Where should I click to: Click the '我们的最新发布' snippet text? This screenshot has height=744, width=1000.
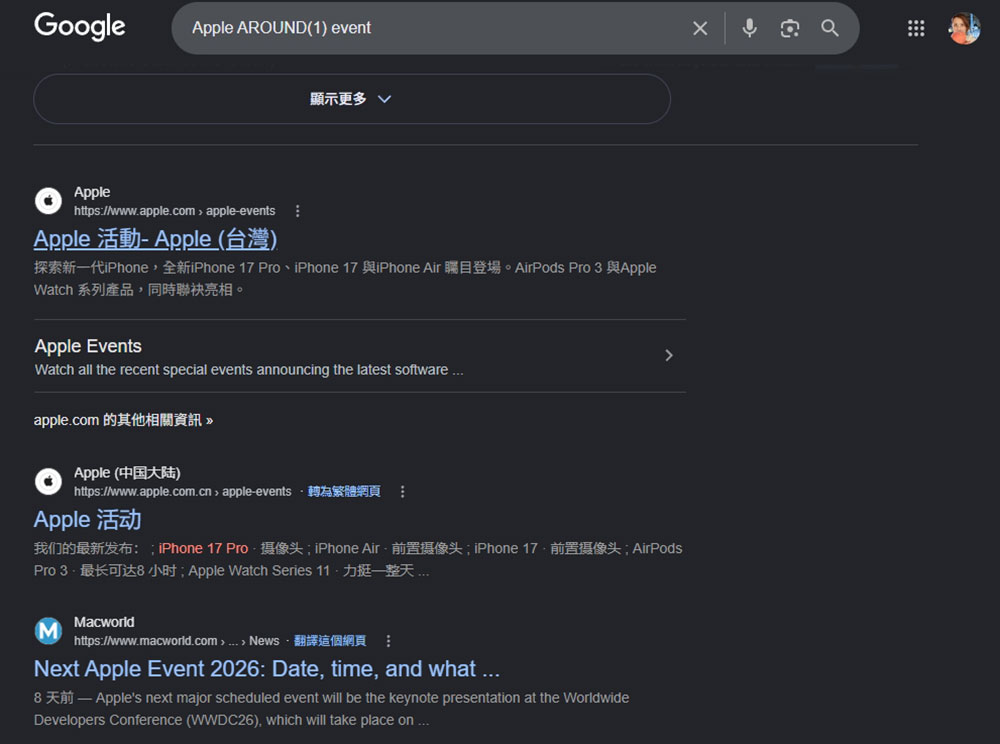358,560
